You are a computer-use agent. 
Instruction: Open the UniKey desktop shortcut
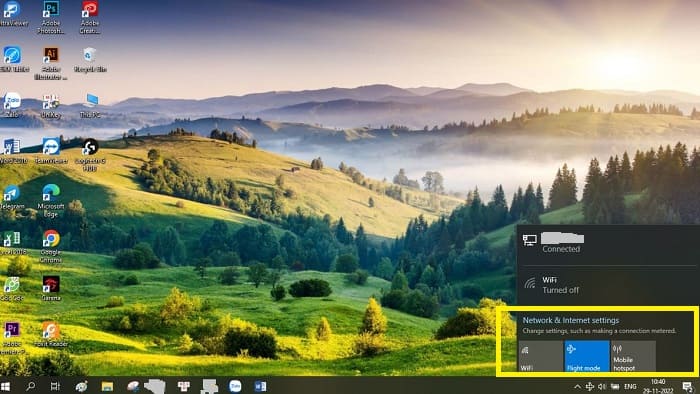point(51,105)
